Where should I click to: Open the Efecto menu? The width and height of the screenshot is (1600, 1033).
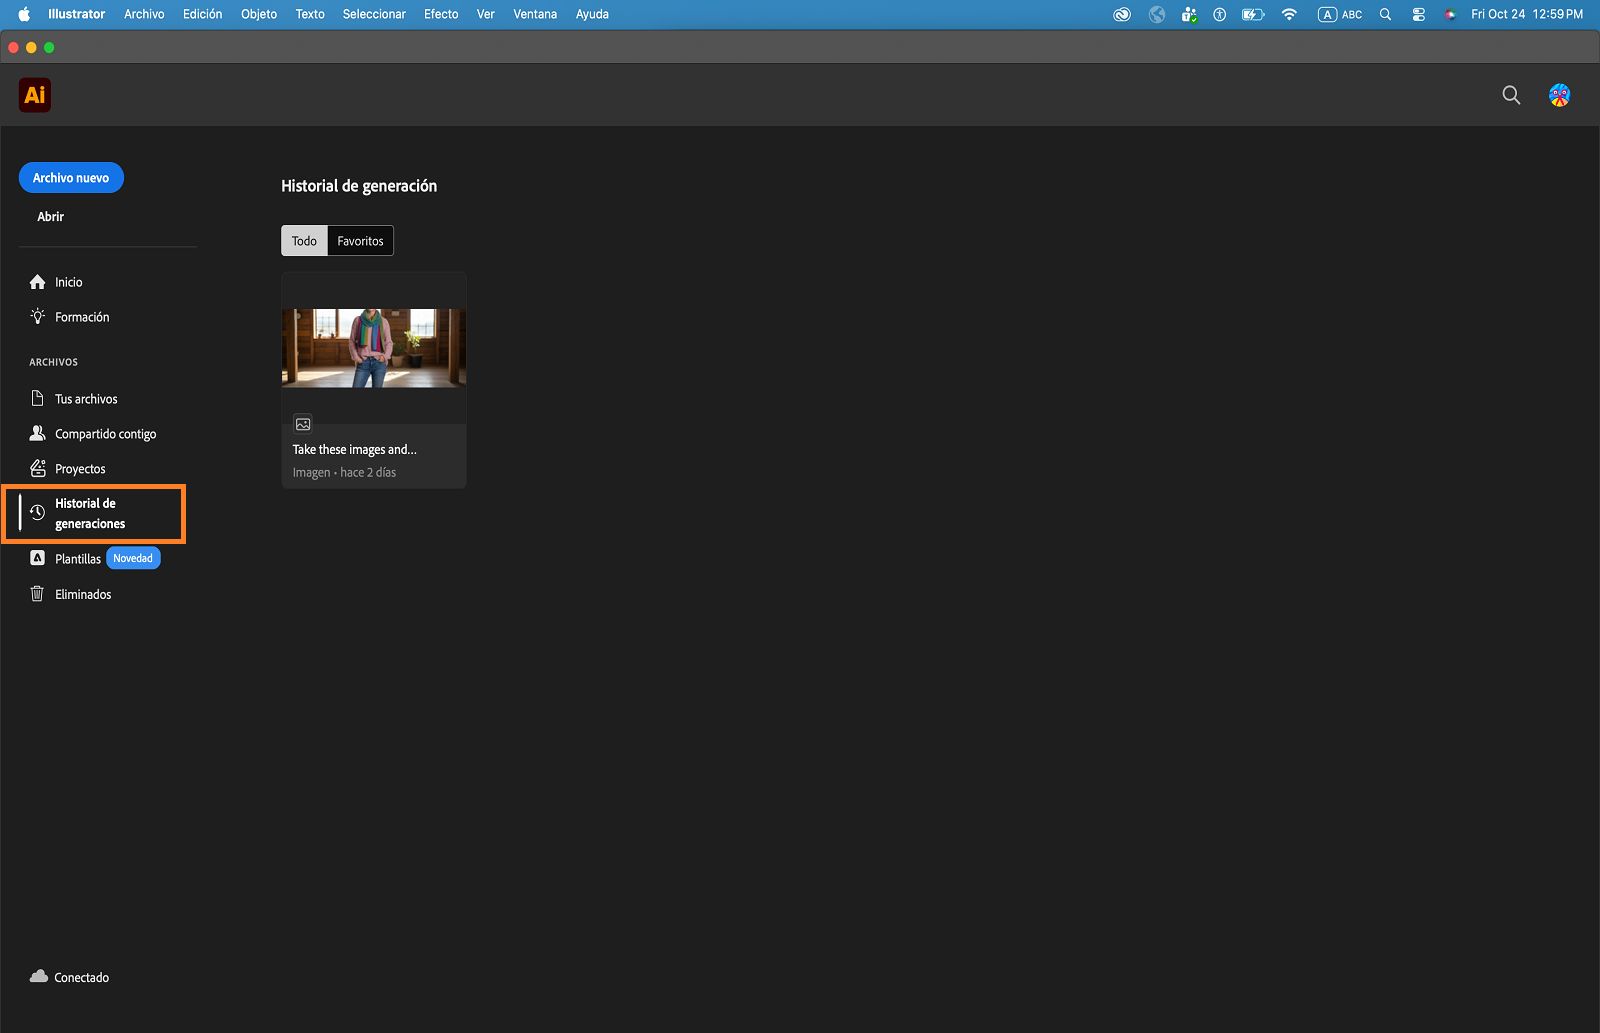440,14
